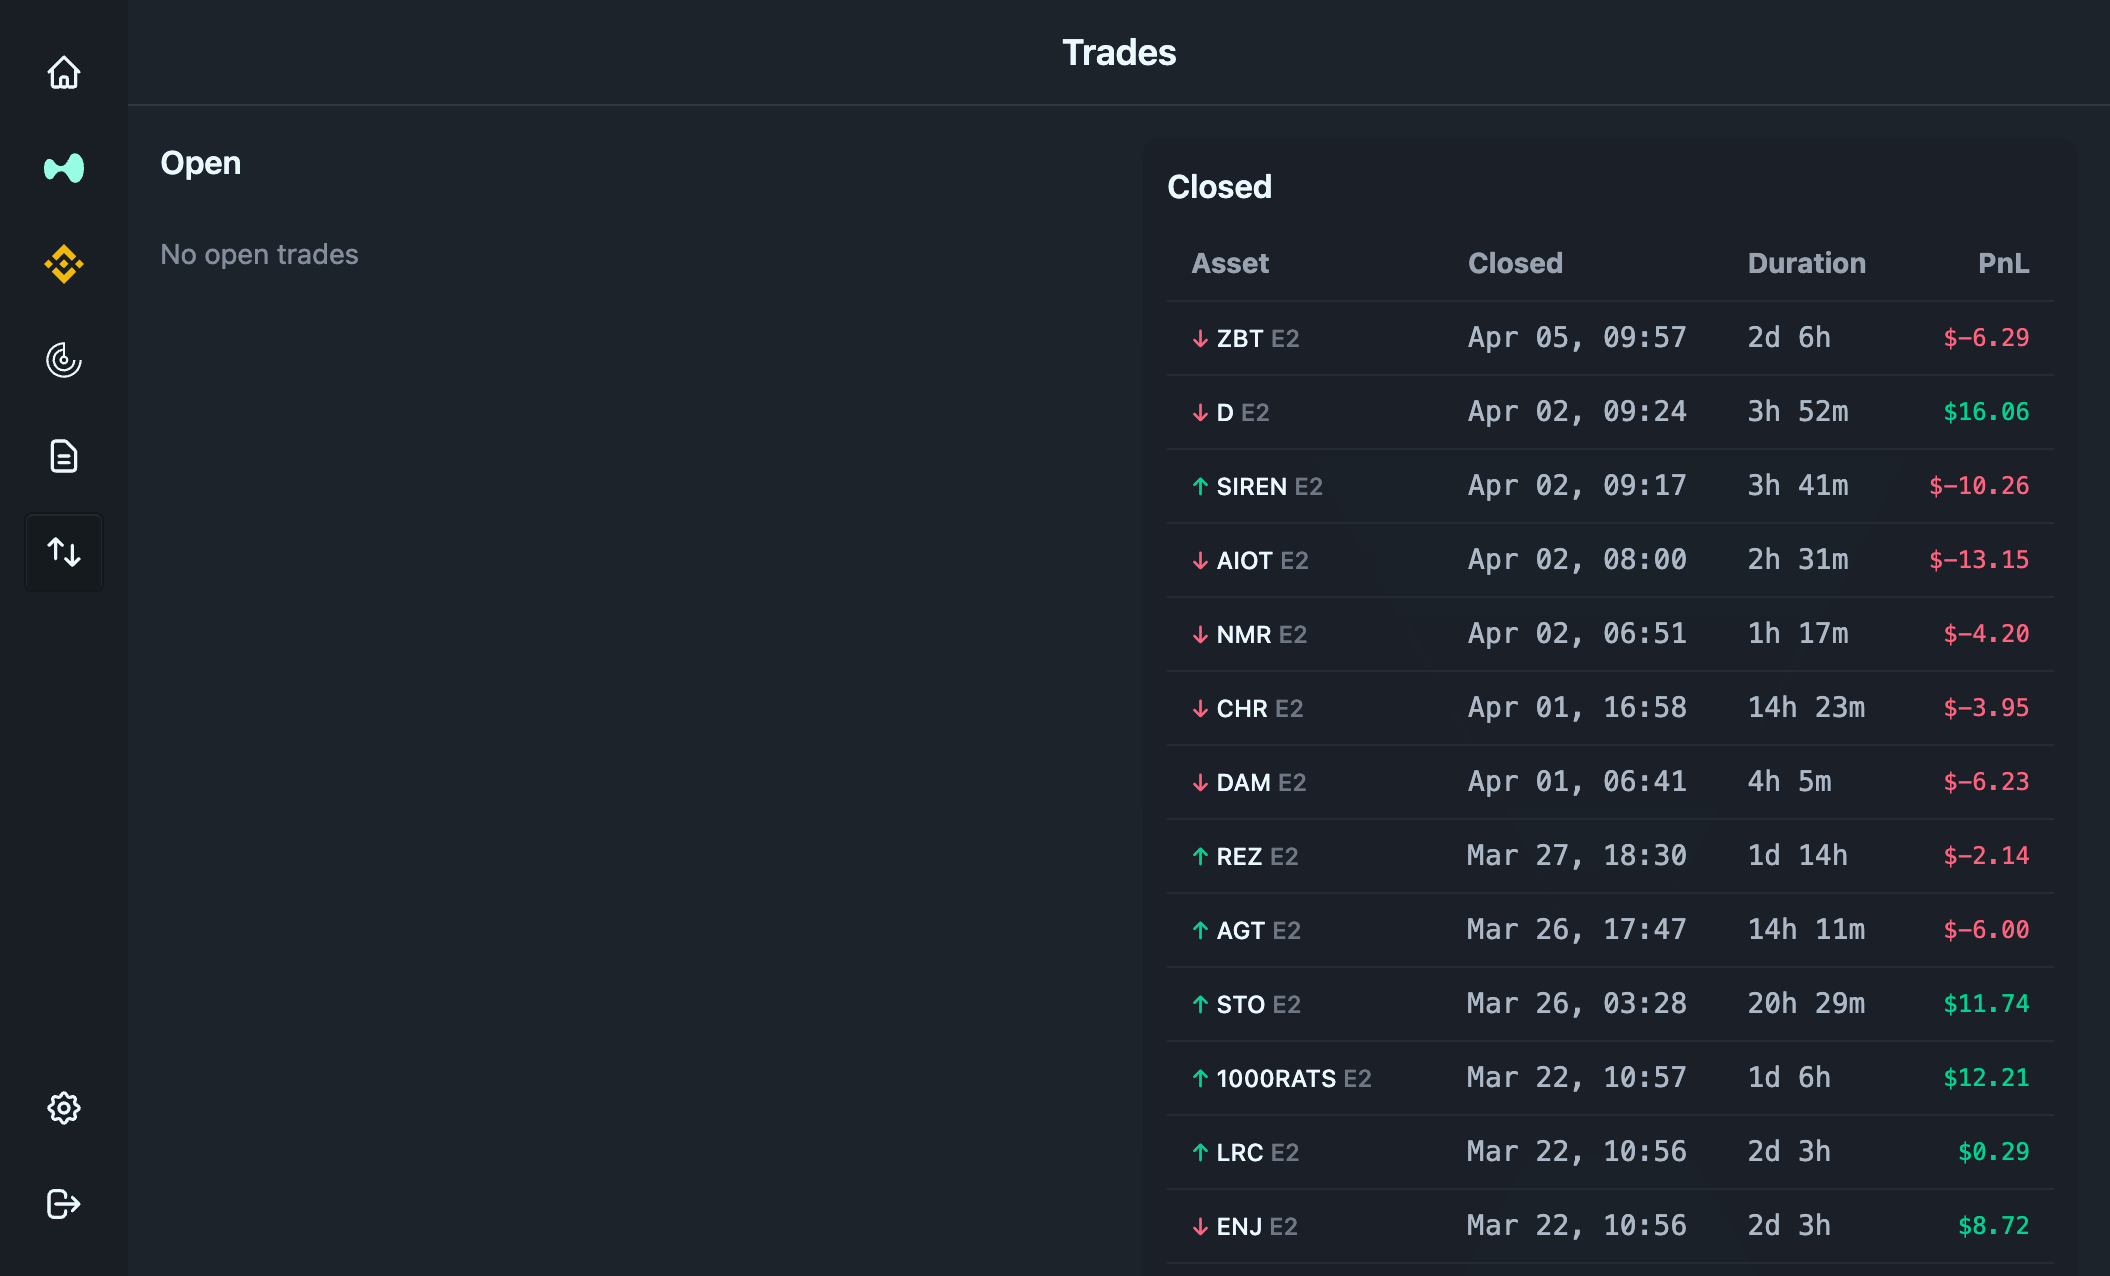Screen dimensions: 2110x1276
Task: Click the $-4.20 PnL value
Action: (x=1986, y=634)
